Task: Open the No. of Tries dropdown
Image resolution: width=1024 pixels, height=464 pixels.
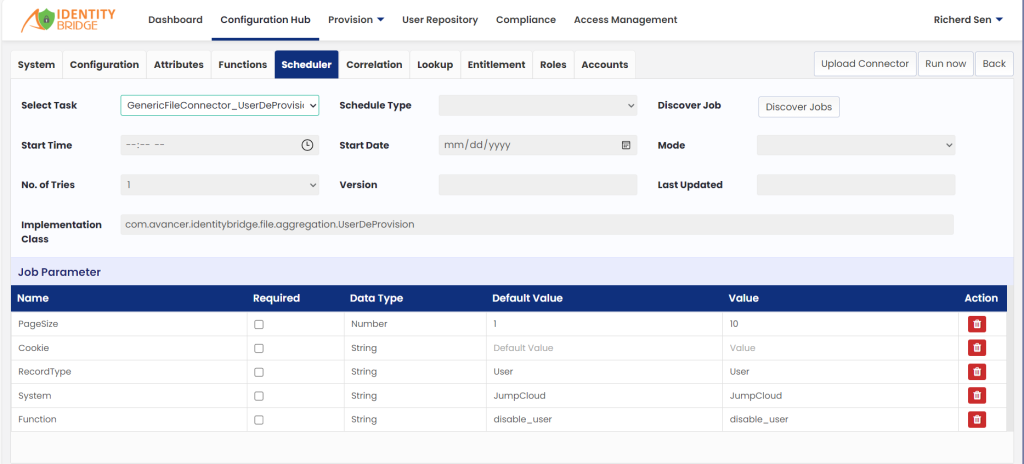Action: 219,185
